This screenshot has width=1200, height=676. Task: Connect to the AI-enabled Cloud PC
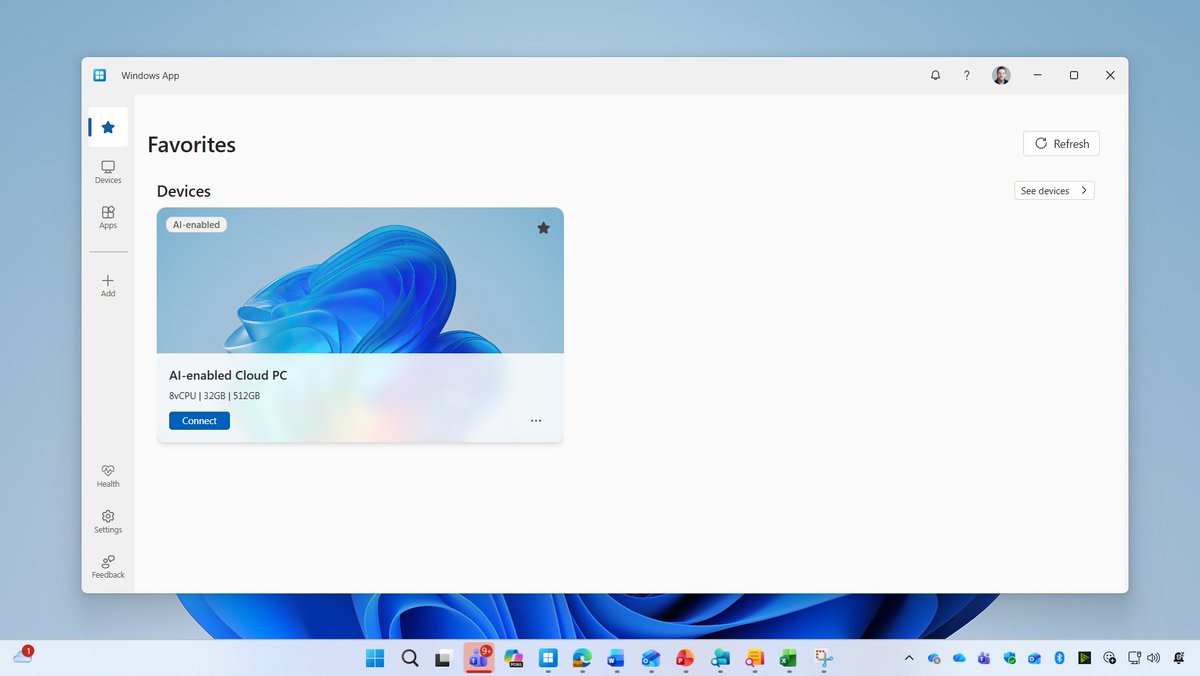[199, 420]
